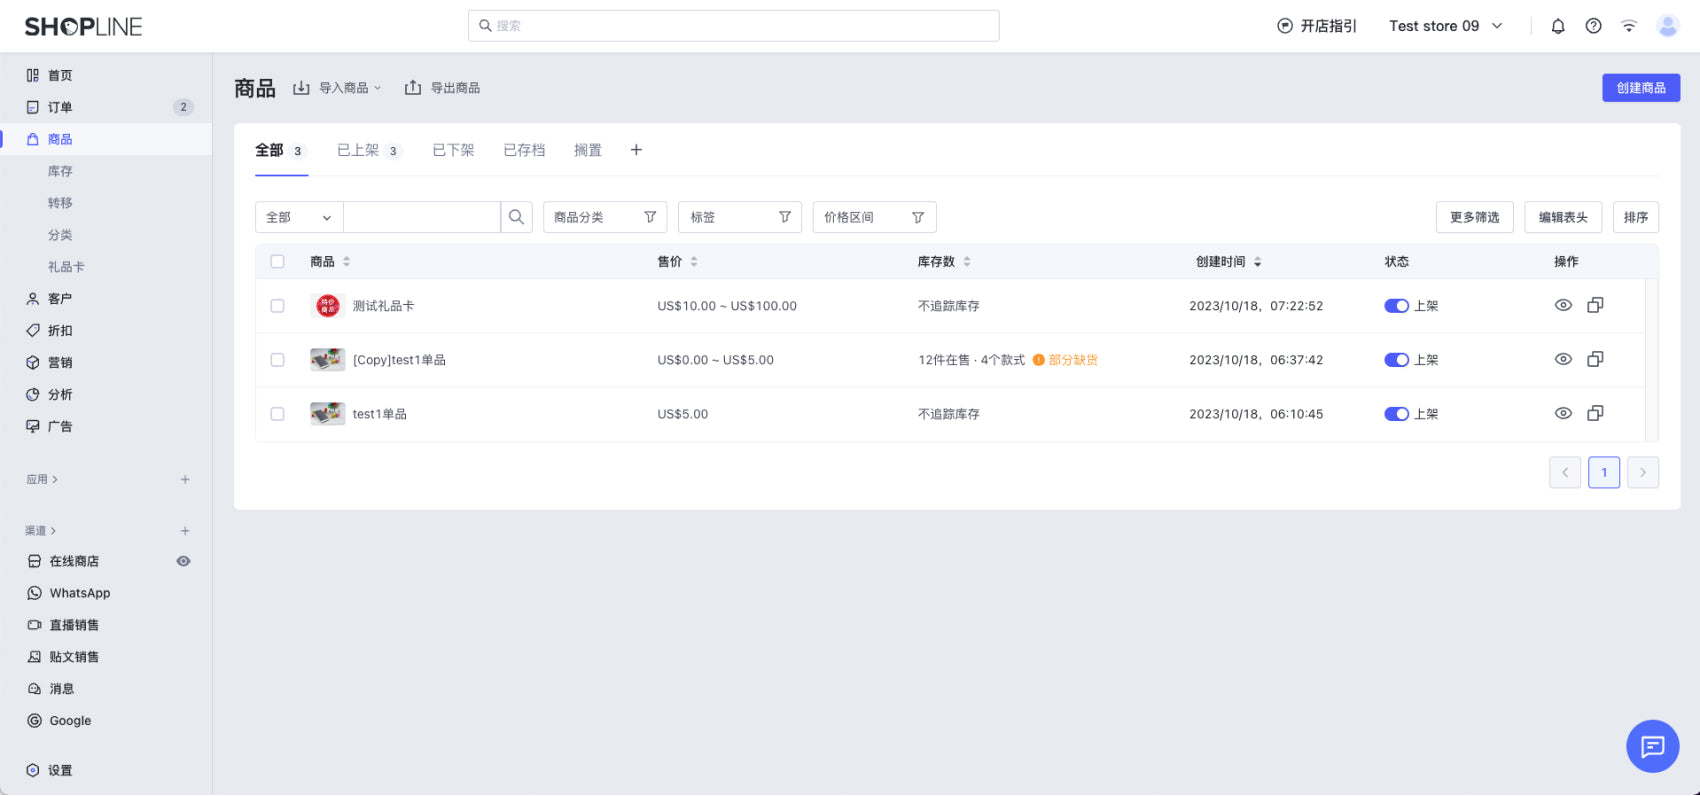Expand the Test store 09 store switcher
The height and width of the screenshot is (796, 1700).
1445,26
